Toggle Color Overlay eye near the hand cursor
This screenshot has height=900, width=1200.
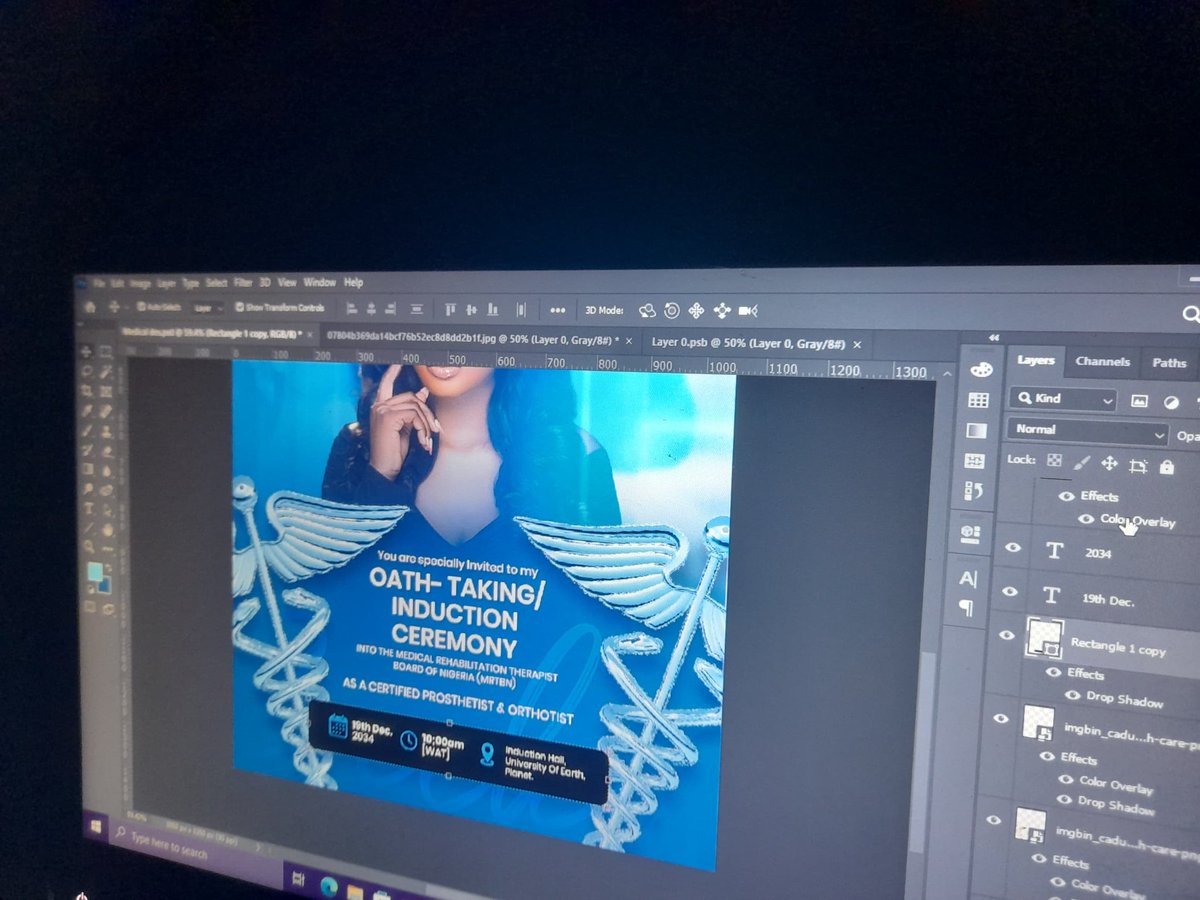tap(1086, 519)
